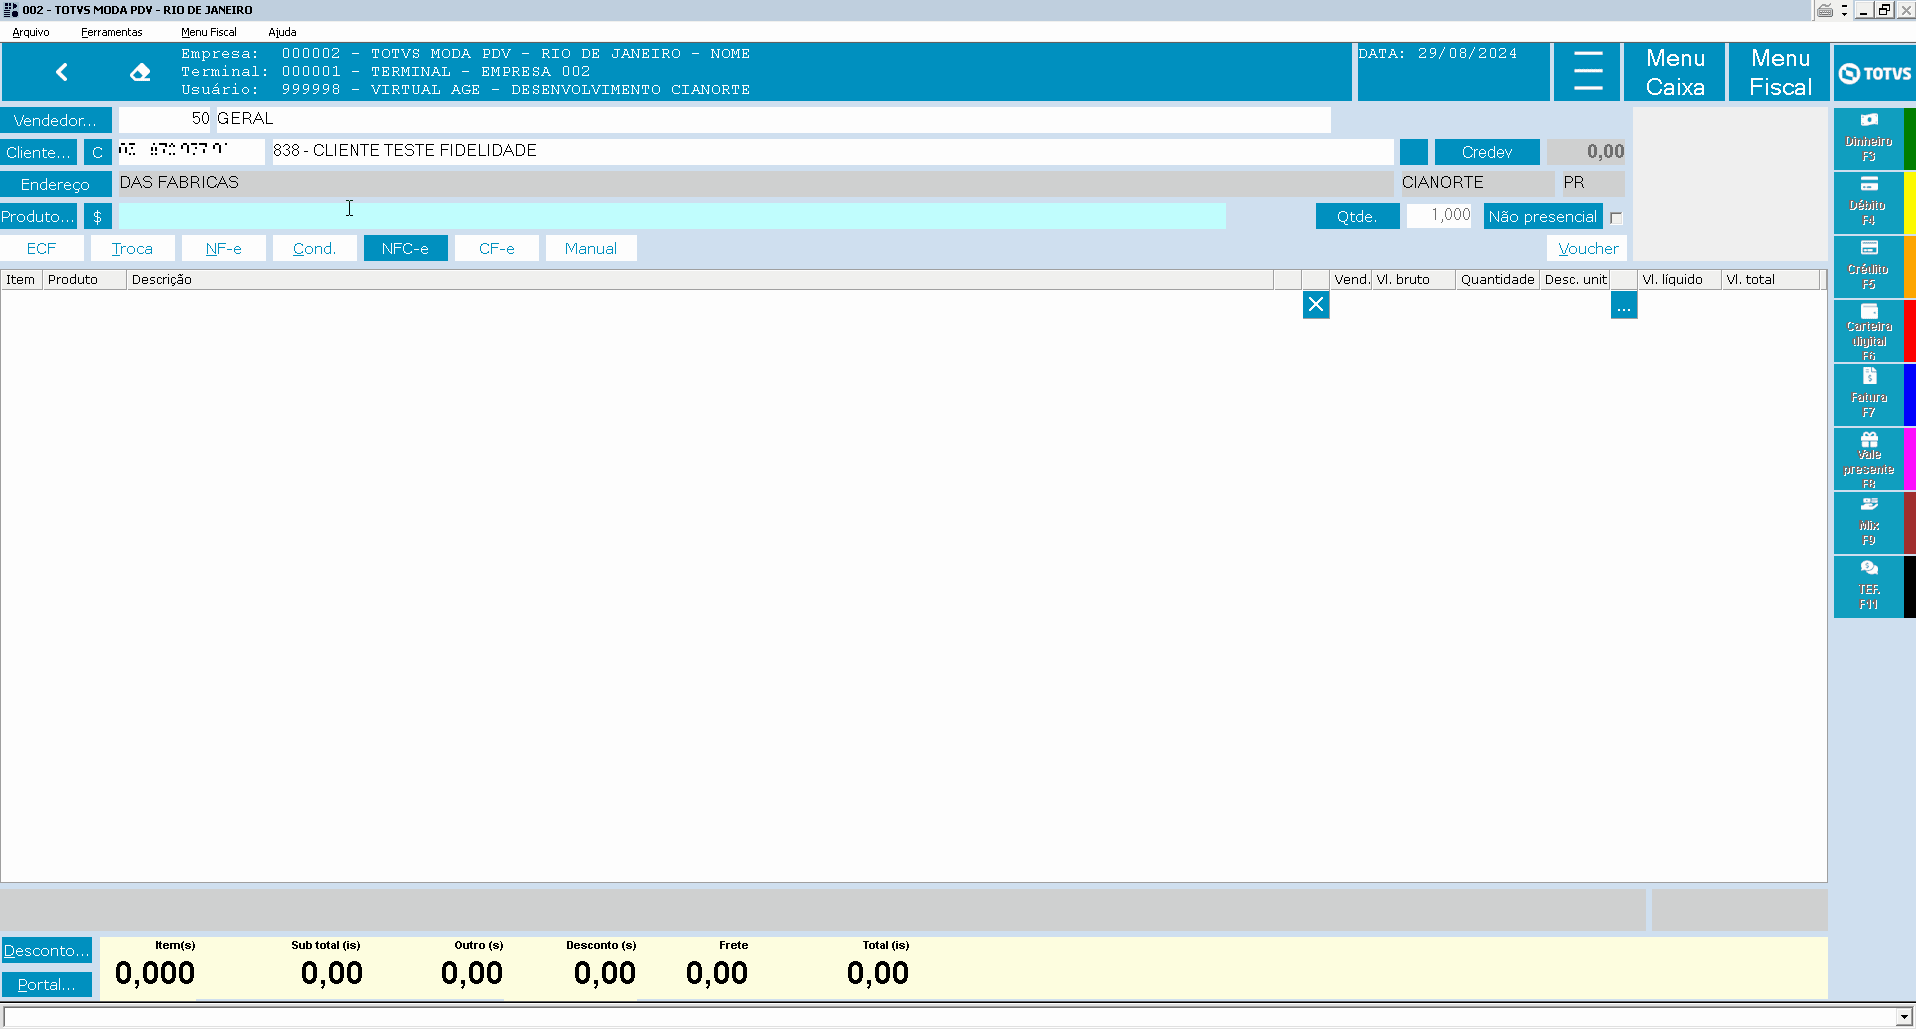
Task: Click the Endereço button
Action: click(56, 184)
